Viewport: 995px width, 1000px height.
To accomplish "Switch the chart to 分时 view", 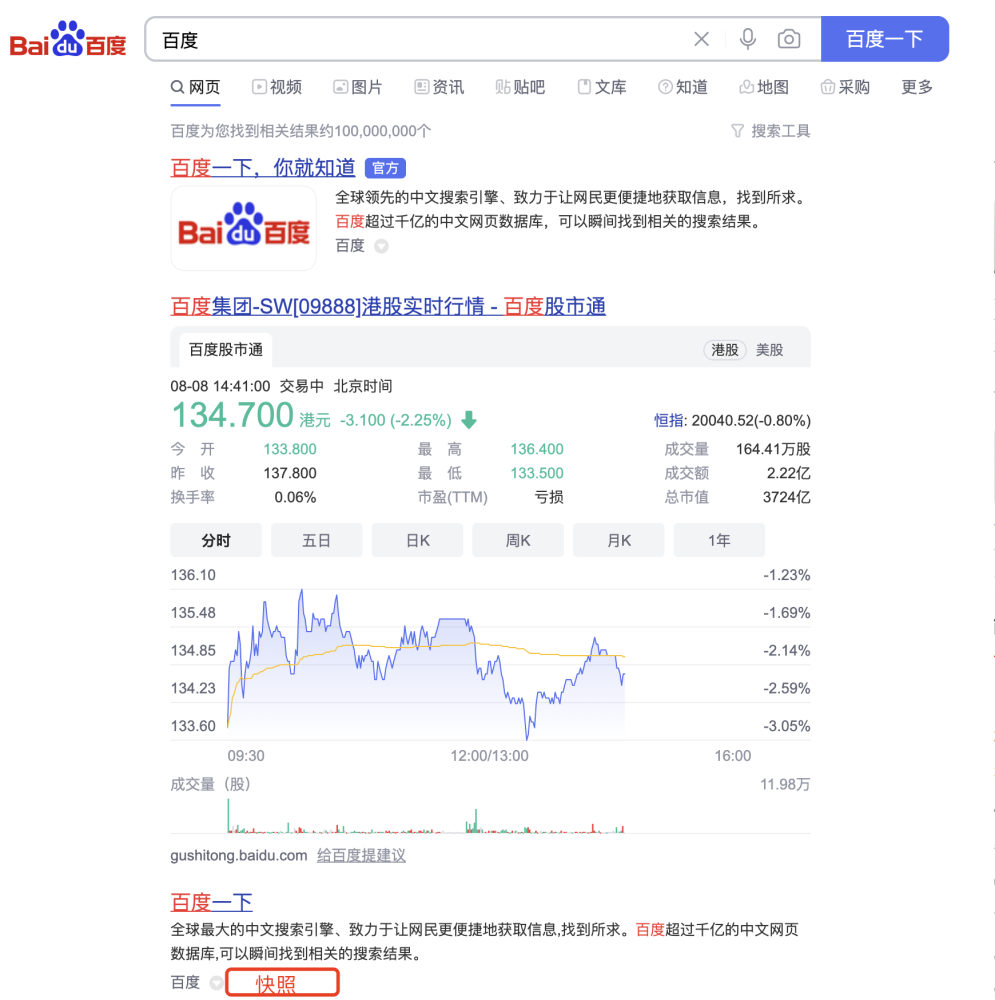I will (x=216, y=540).
